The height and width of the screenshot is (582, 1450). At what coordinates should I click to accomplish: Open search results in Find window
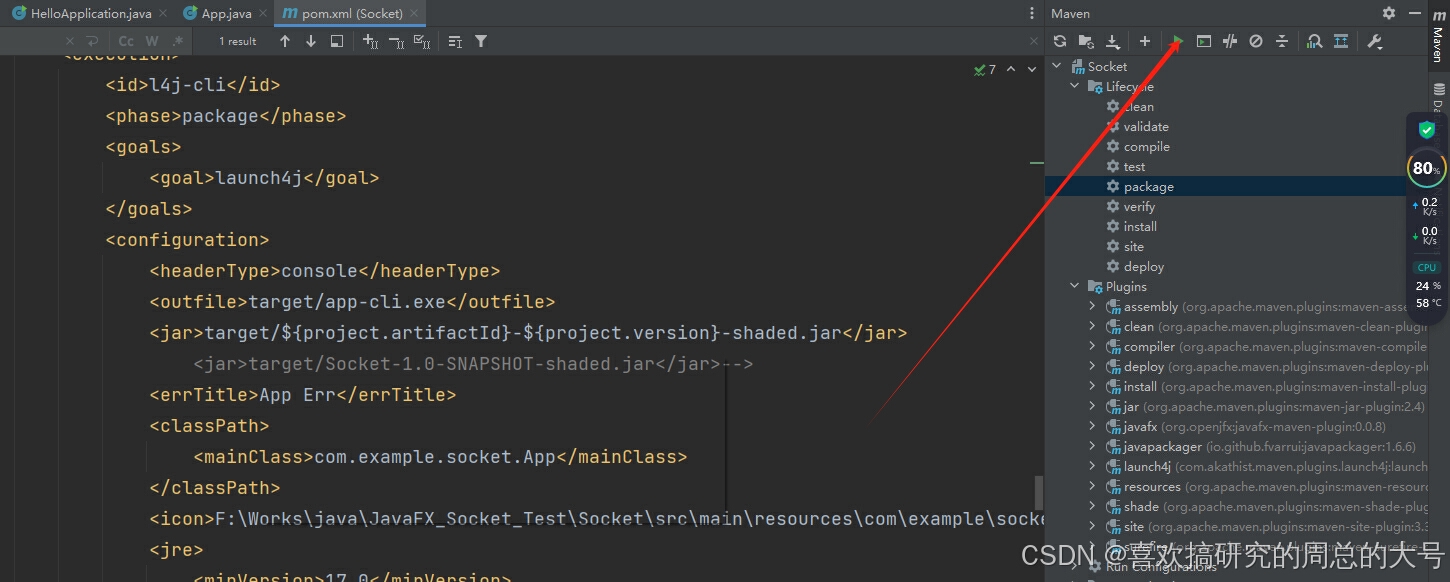click(337, 41)
